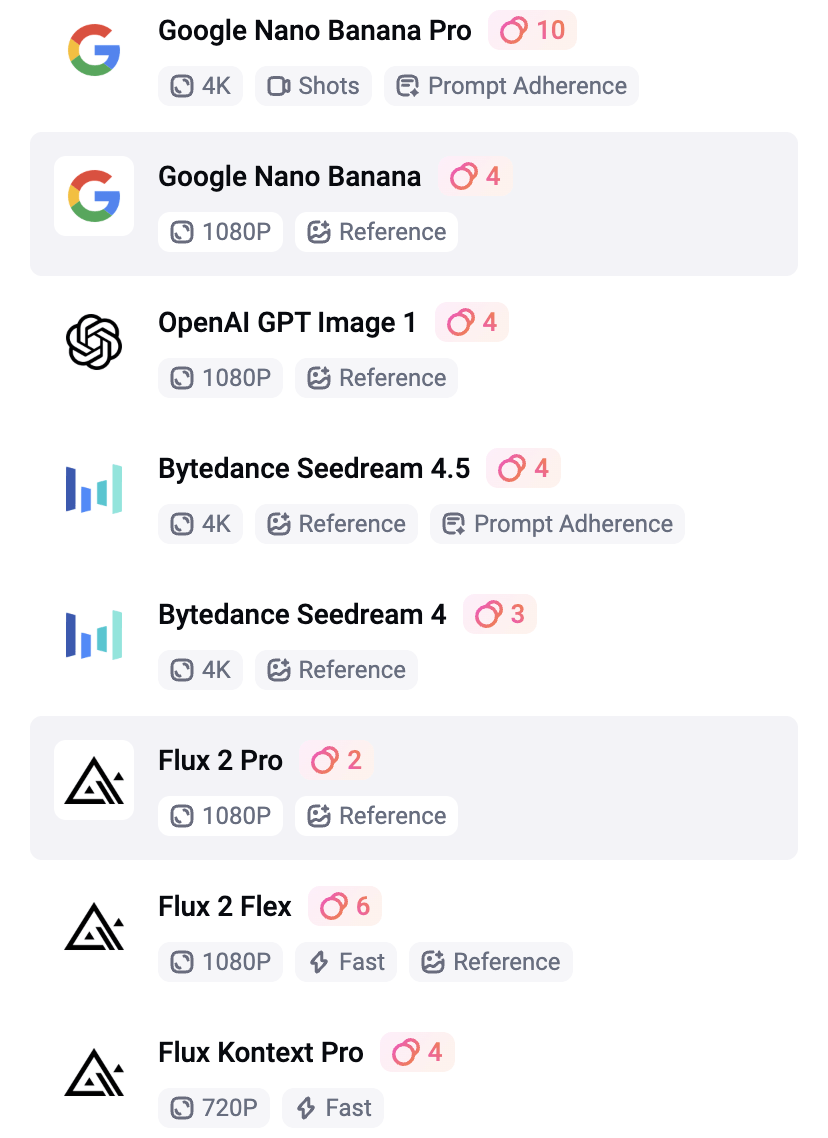Click the Shots tag under Nano Banana Pro
Viewport: 828px width, 1138px height.
click(x=314, y=86)
